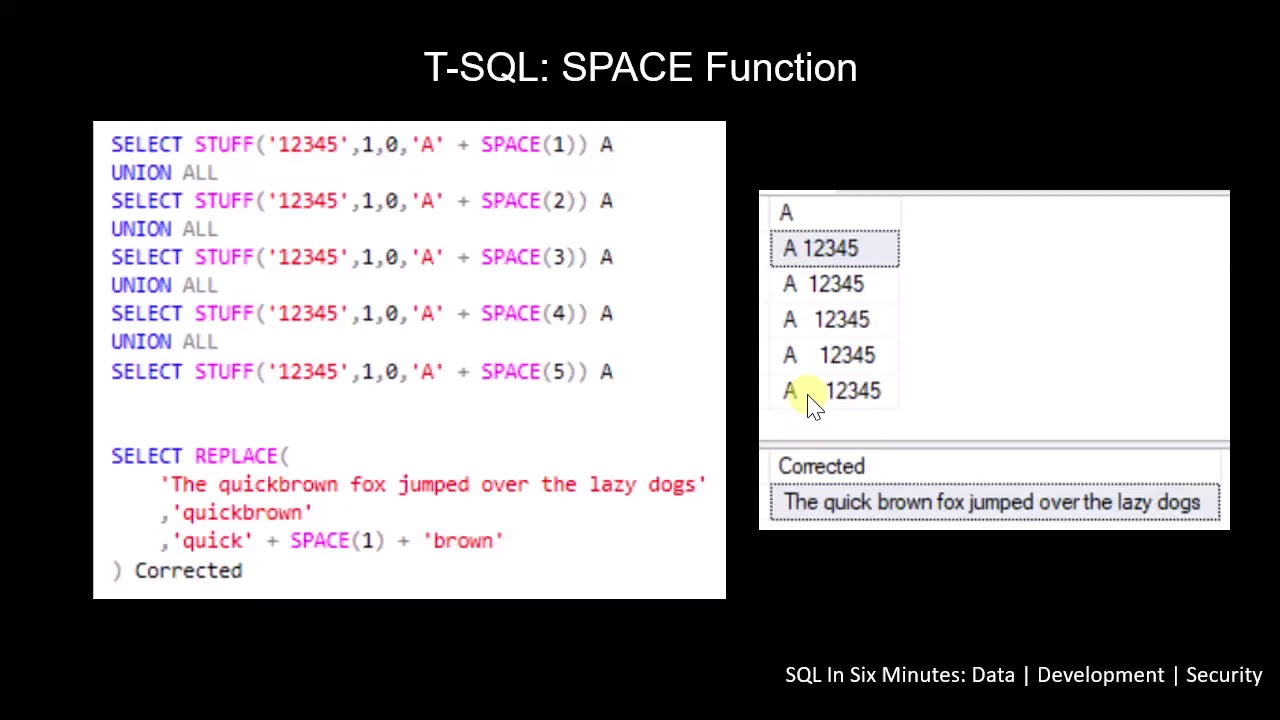The height and width of the screenshot is (720, 1280).
Task: Select the result cell with four spaces before 12345
Action: point(834,356)
